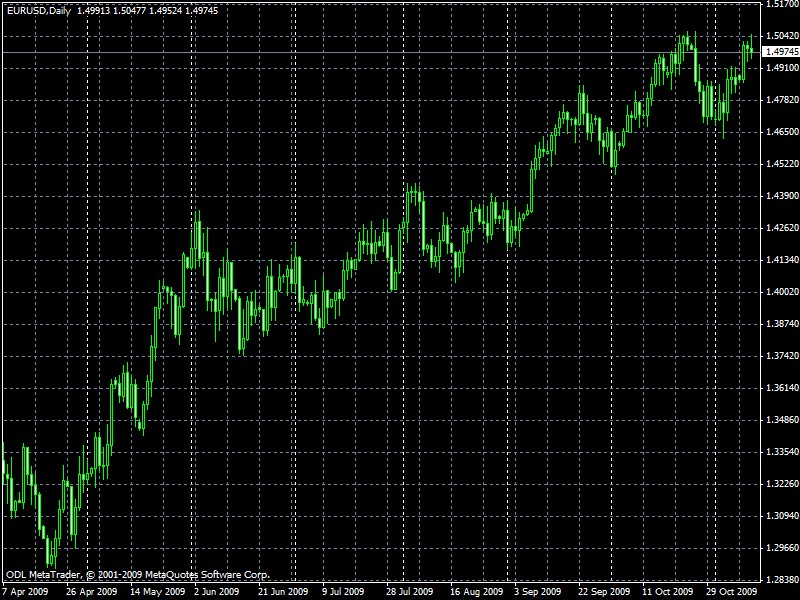Click the 11 Oct 2009 date label
The image size is (800, 600).
(668, 592)
